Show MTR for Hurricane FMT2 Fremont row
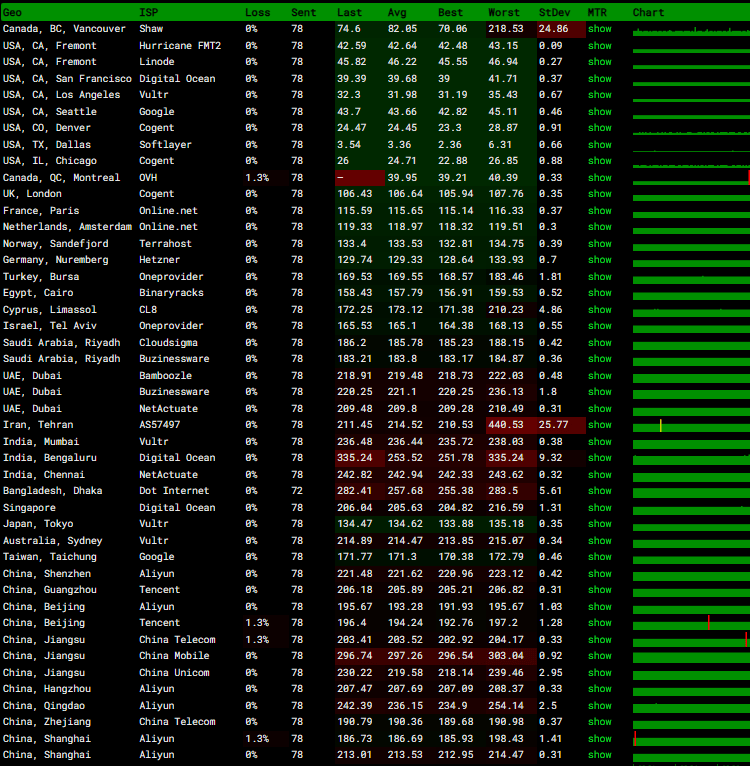Screen dimensions: 750x766 pos(600,45)
